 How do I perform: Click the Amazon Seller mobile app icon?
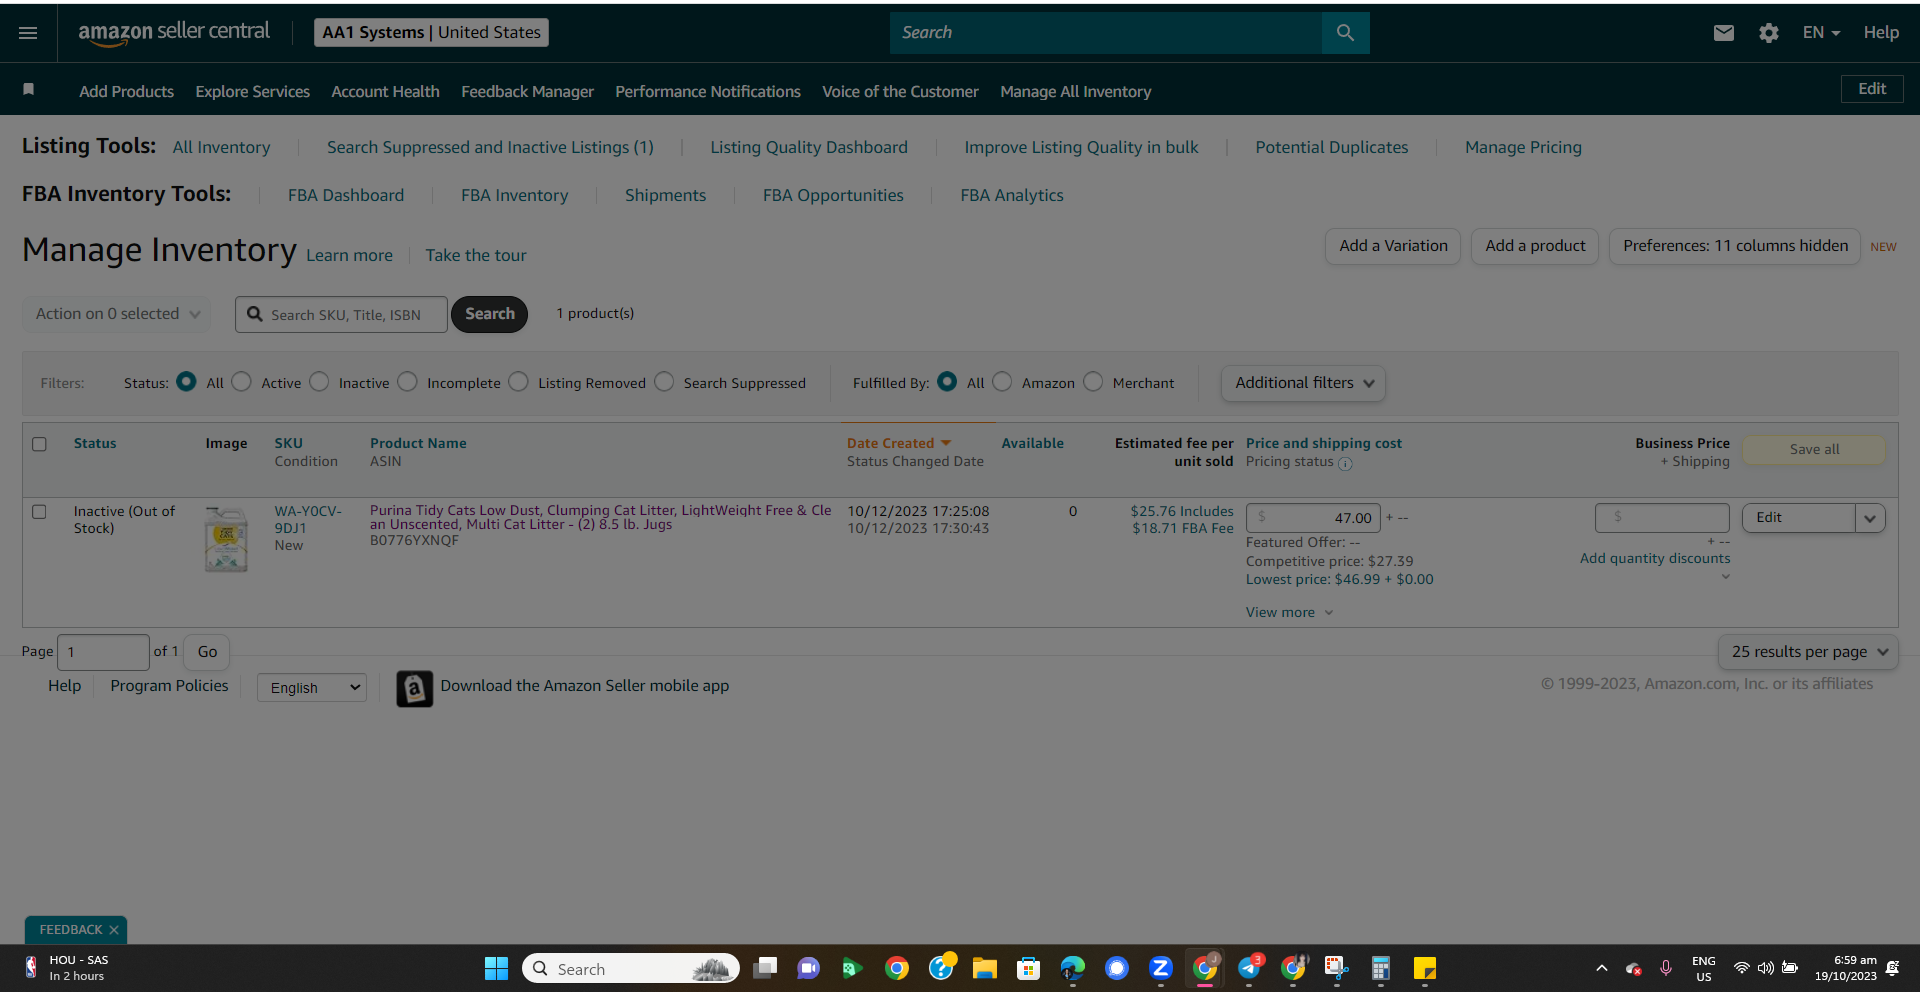pos(414,688)
